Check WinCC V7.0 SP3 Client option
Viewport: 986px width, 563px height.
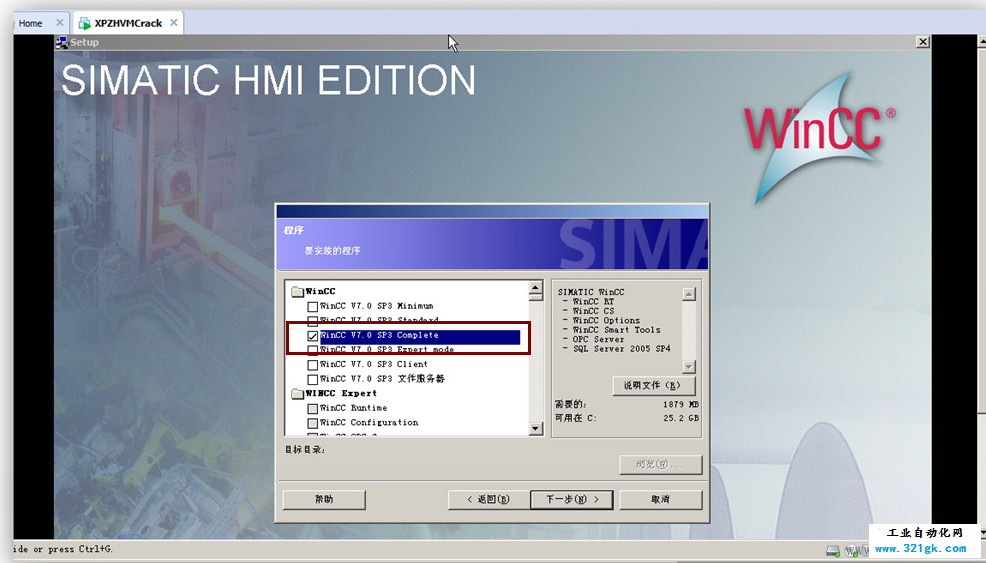pyautogui.click(x=313, y=365)
